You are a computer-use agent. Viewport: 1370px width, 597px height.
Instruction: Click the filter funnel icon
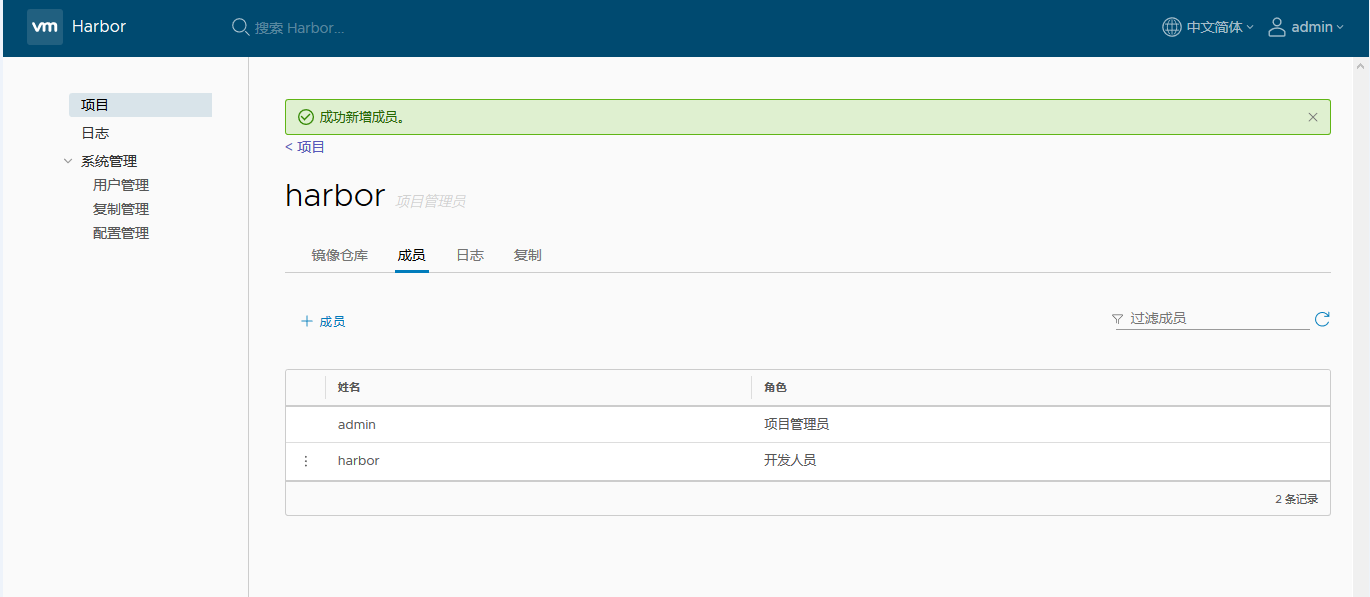1117,319
